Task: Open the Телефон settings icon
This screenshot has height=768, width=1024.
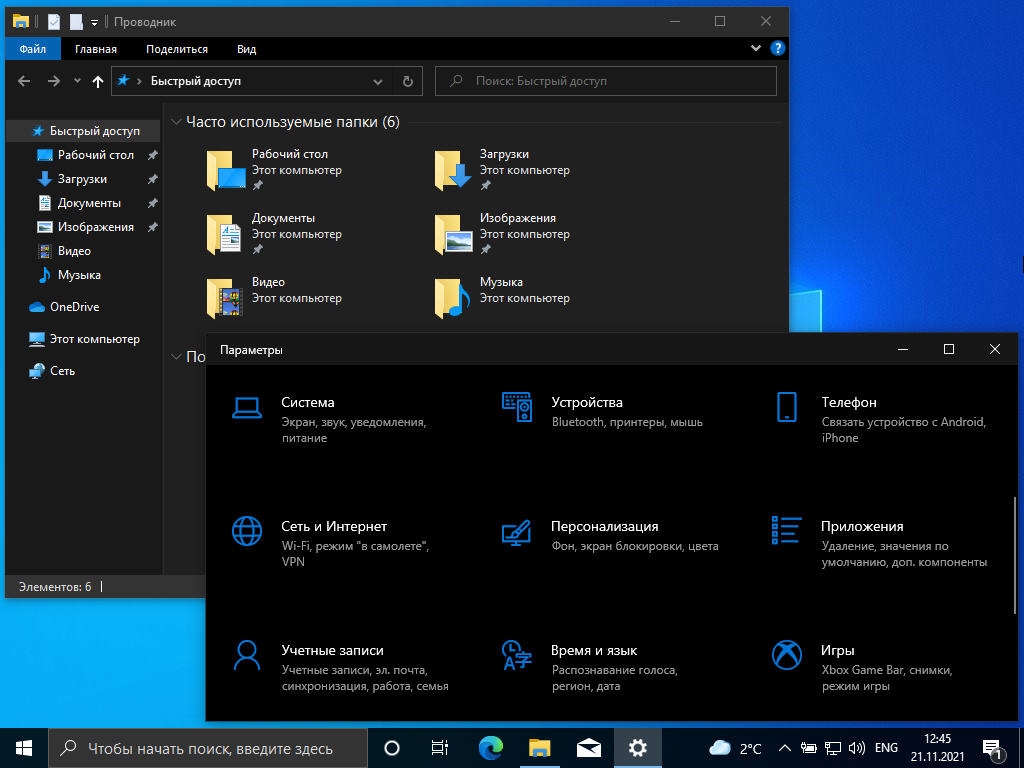Action: tap(787, 407)
